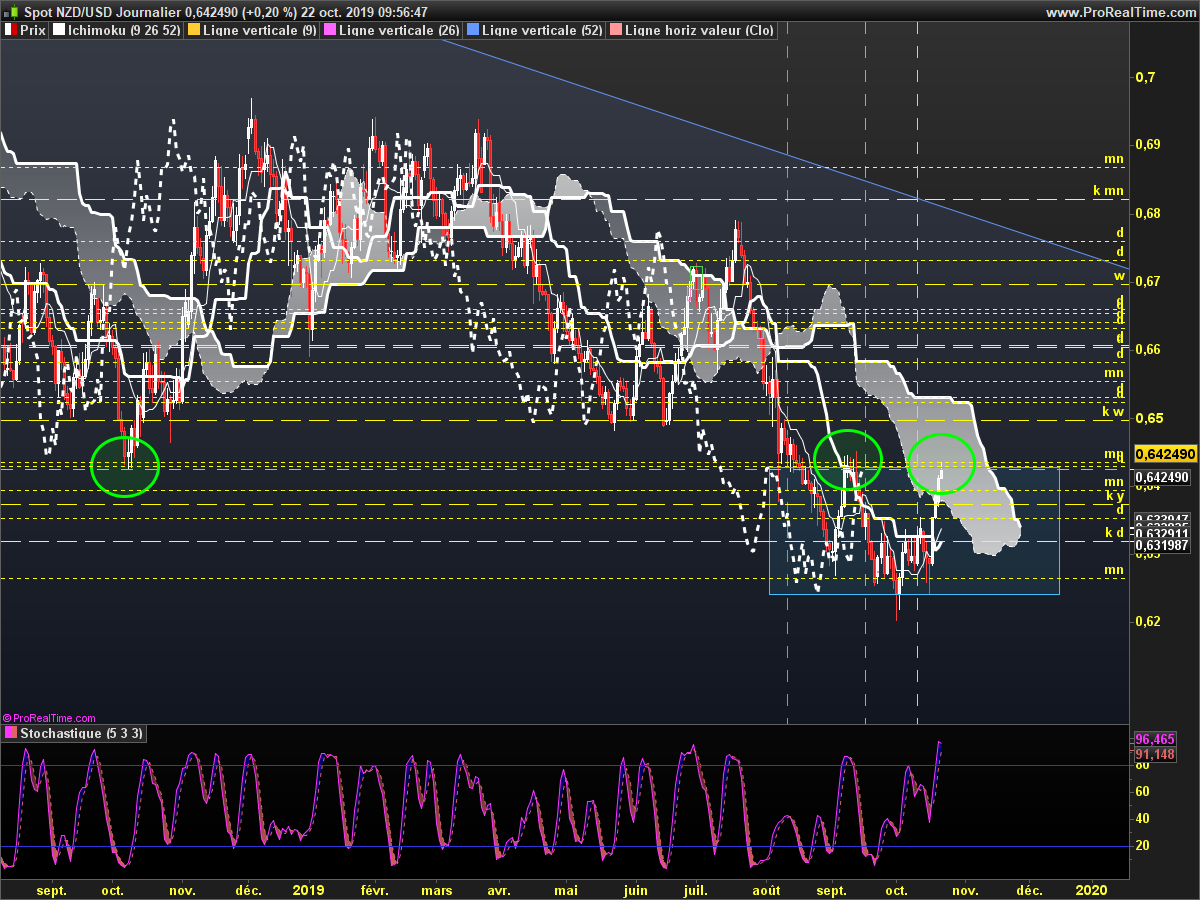
Task: Select the Prix legend label
Action: pos(33,31)
